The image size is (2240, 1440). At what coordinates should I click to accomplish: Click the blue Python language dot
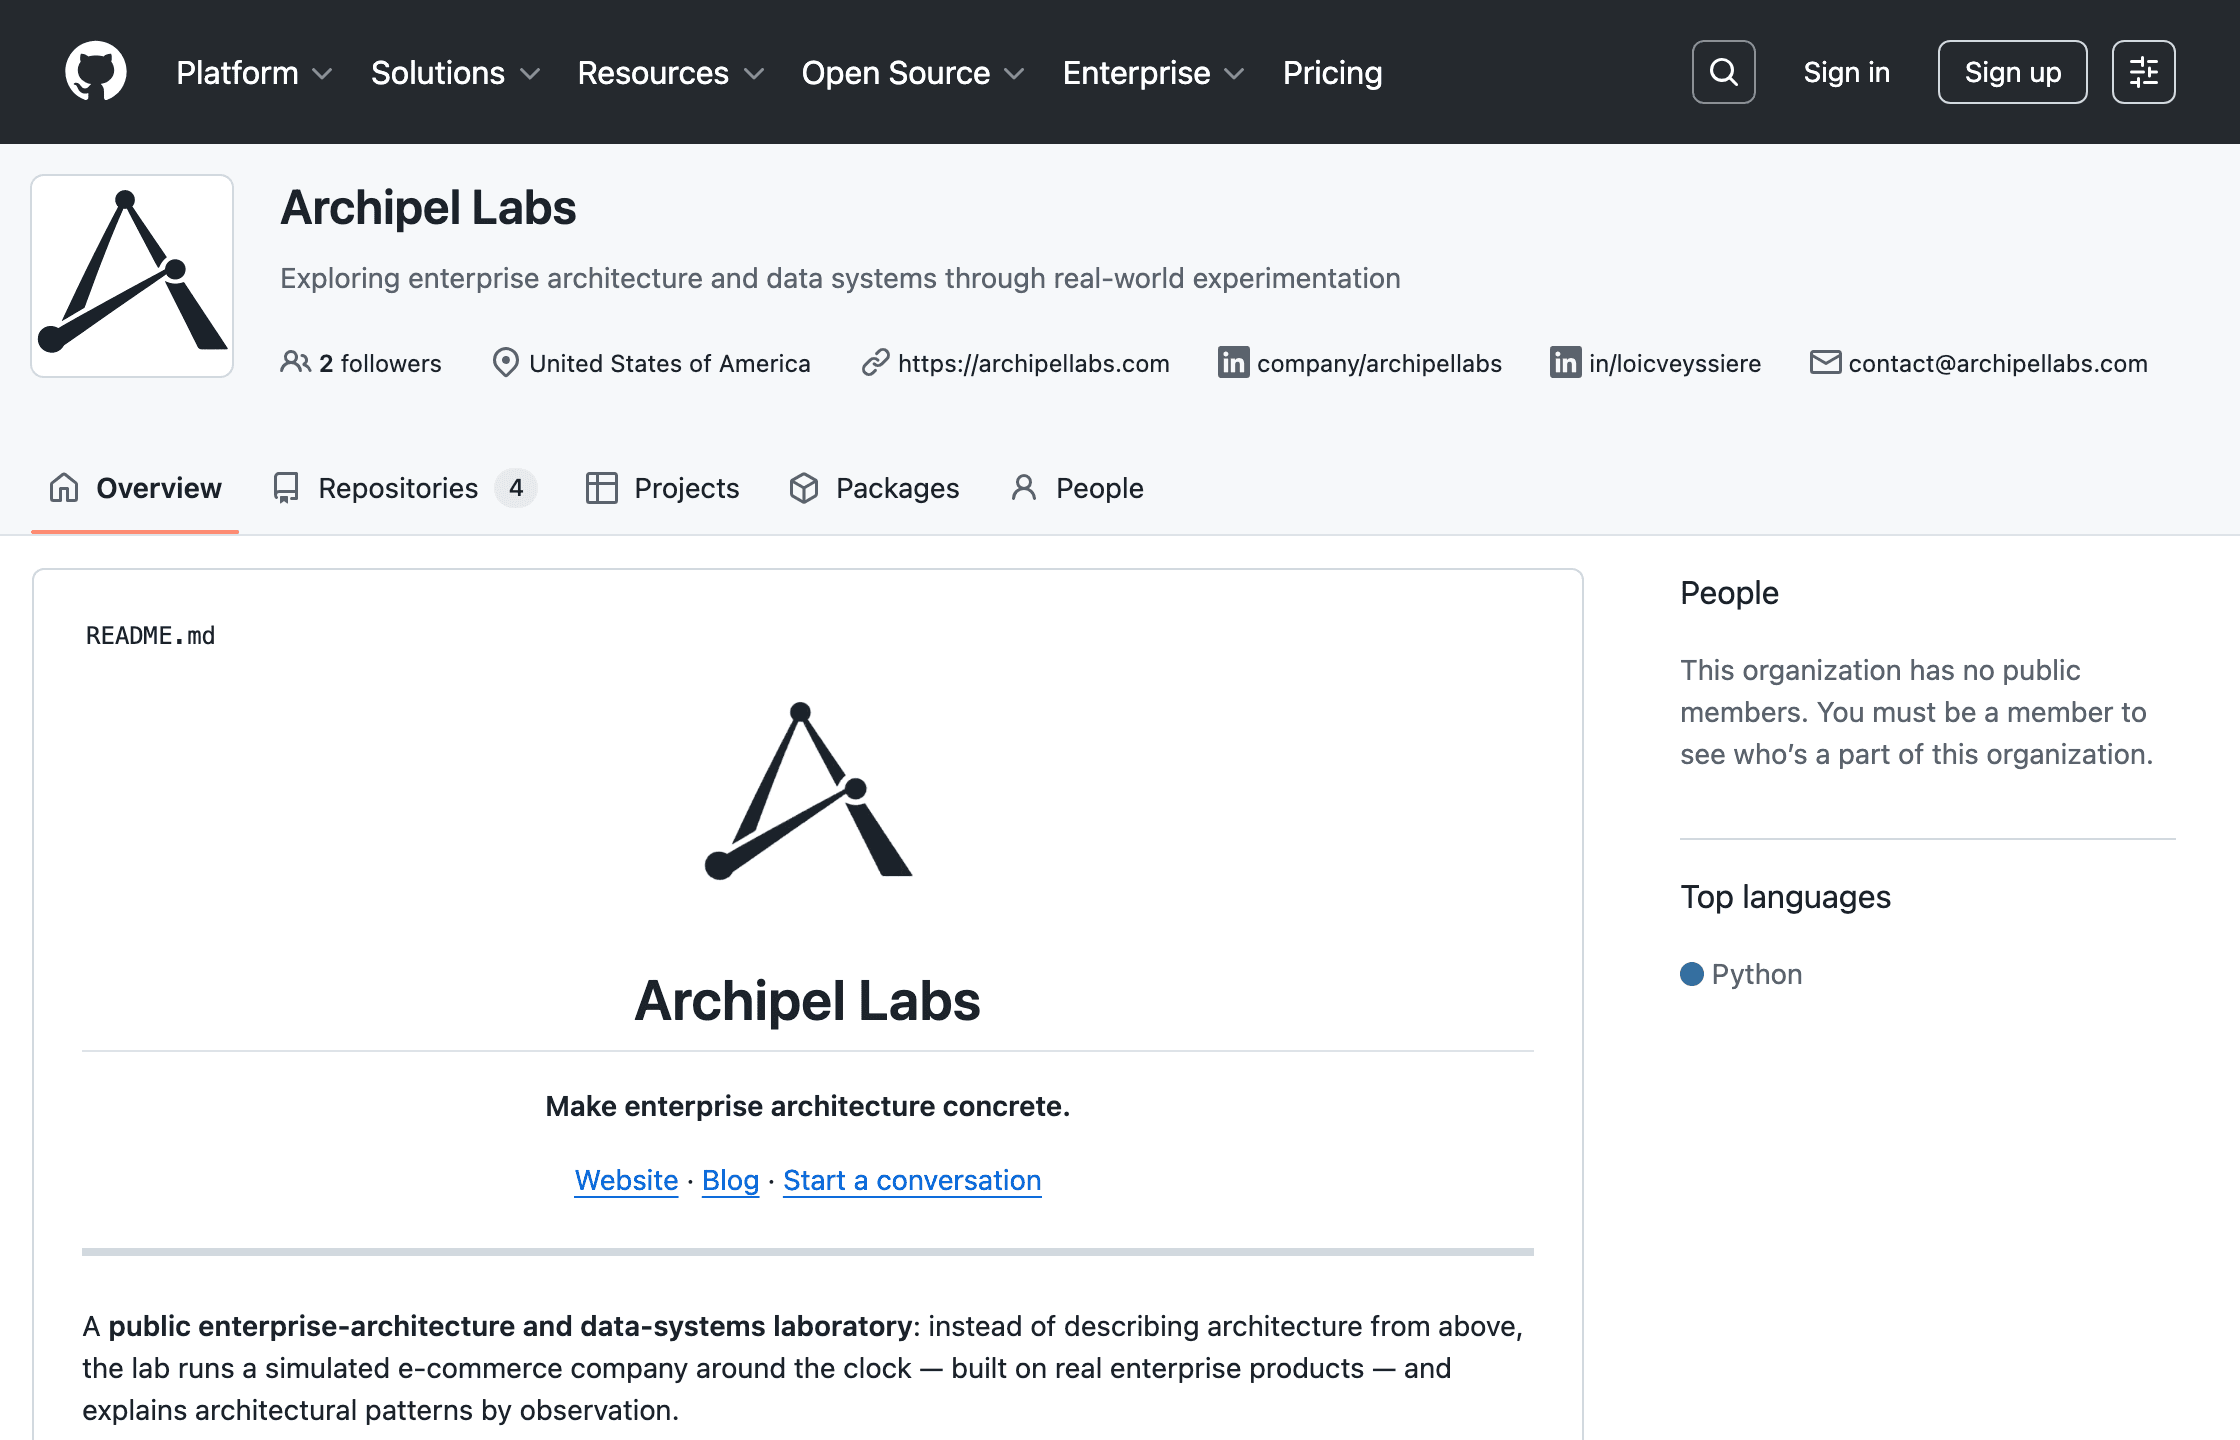tap(1691, 974)
